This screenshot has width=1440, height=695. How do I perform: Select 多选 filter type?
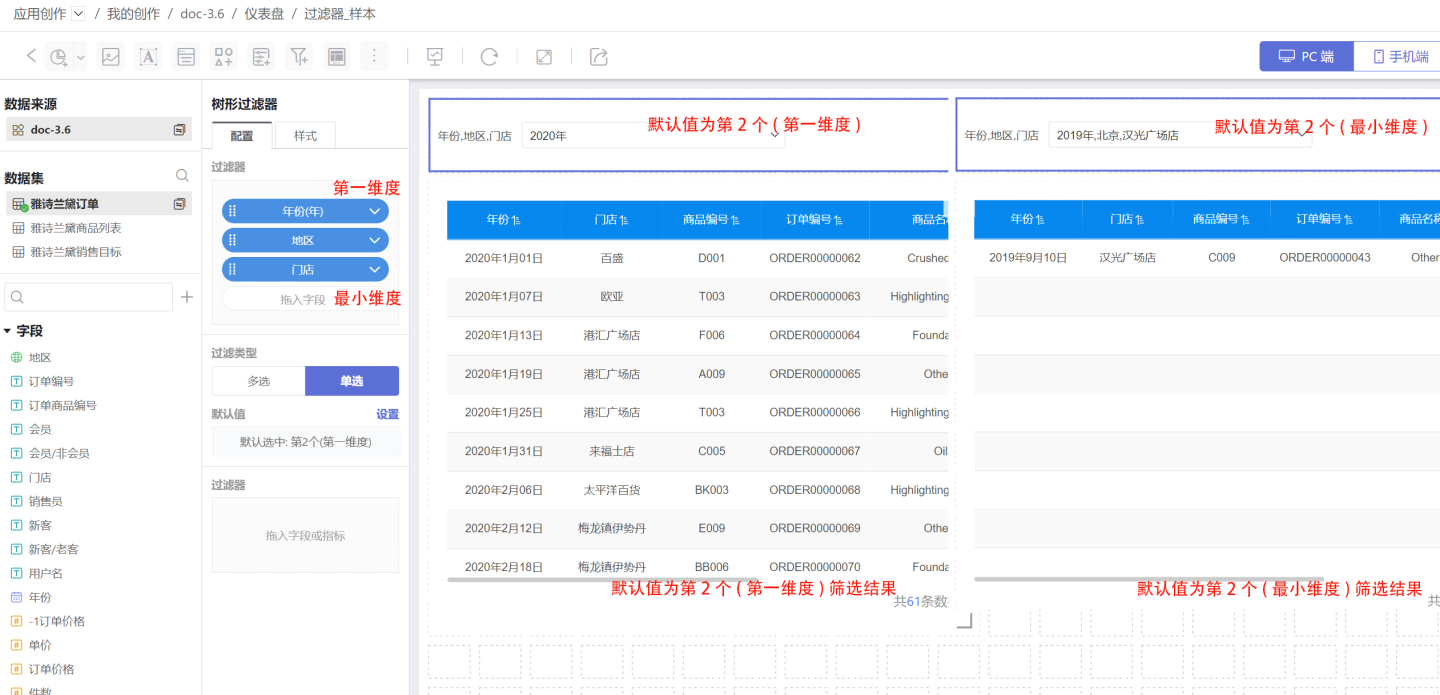click(258, 381)
